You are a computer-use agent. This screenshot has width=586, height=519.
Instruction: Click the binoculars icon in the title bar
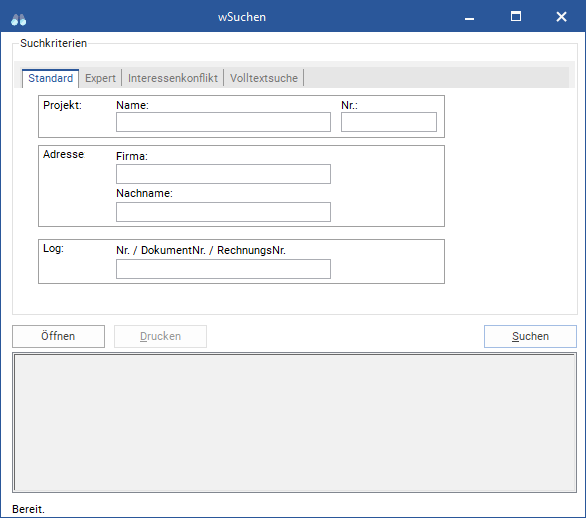(19, 19)
